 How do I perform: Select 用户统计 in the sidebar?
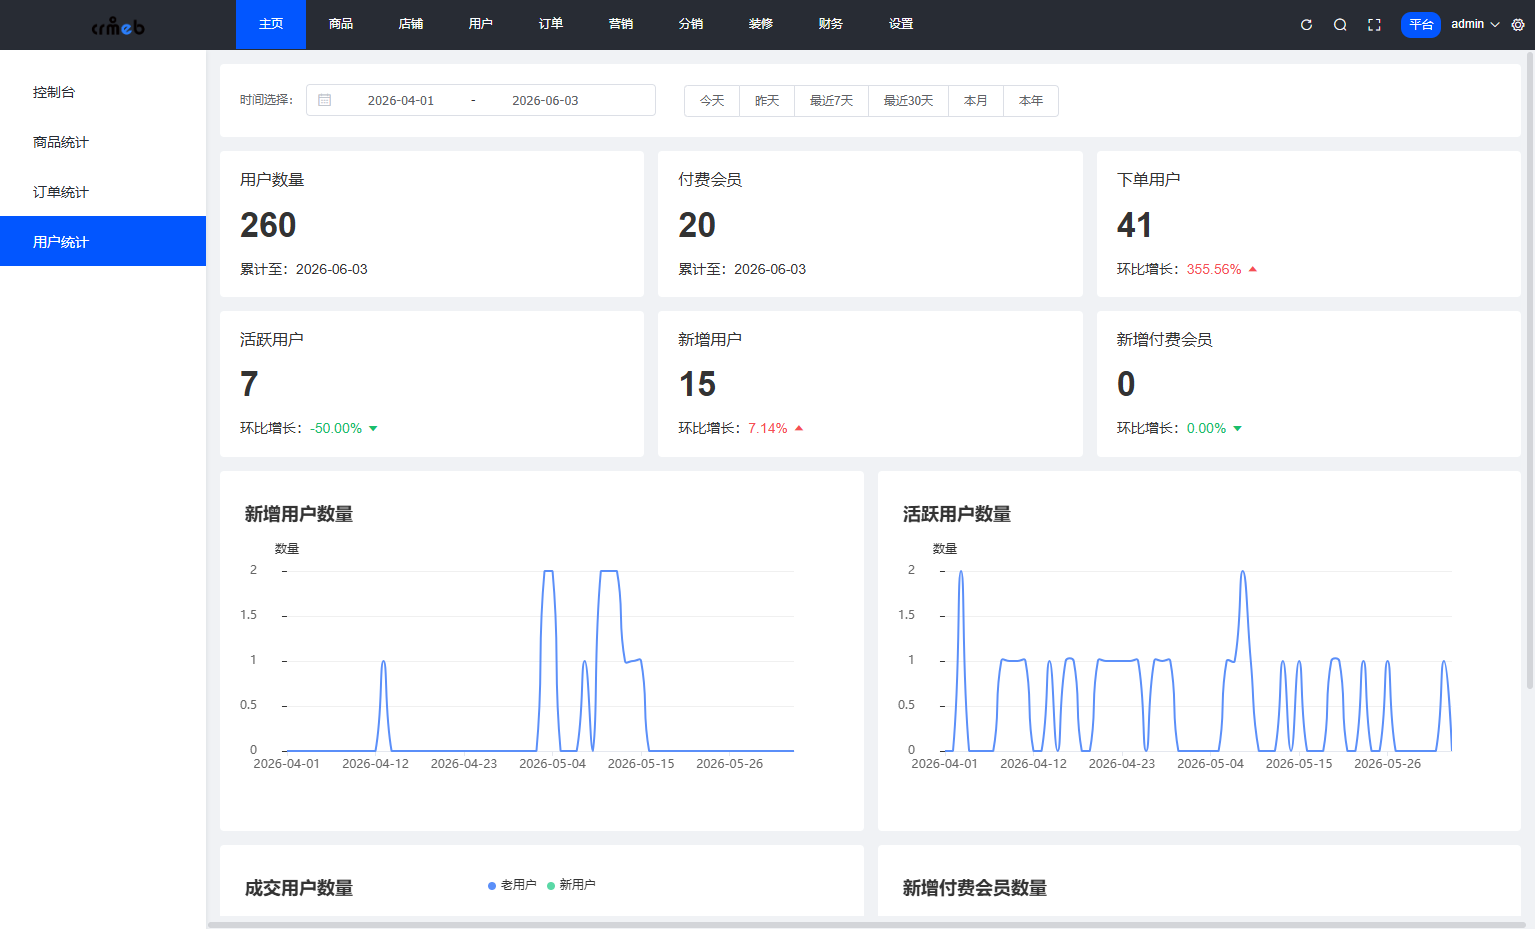click(x=103, y=241)
